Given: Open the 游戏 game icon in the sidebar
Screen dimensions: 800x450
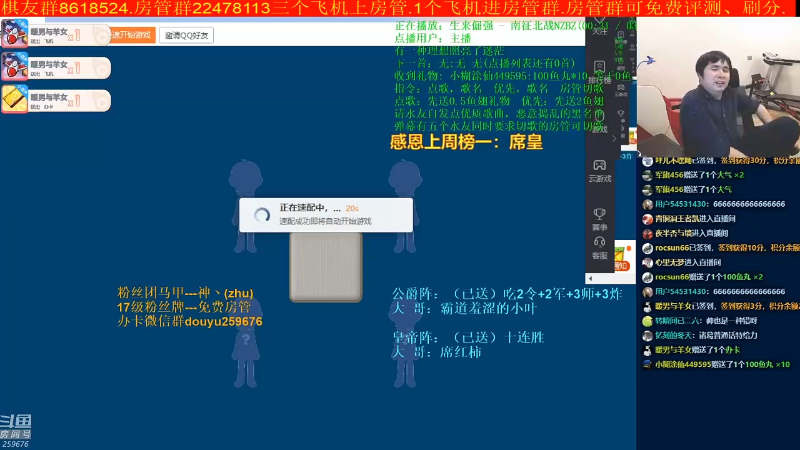Looking at the screenshot, I should (x=599, y=121).
